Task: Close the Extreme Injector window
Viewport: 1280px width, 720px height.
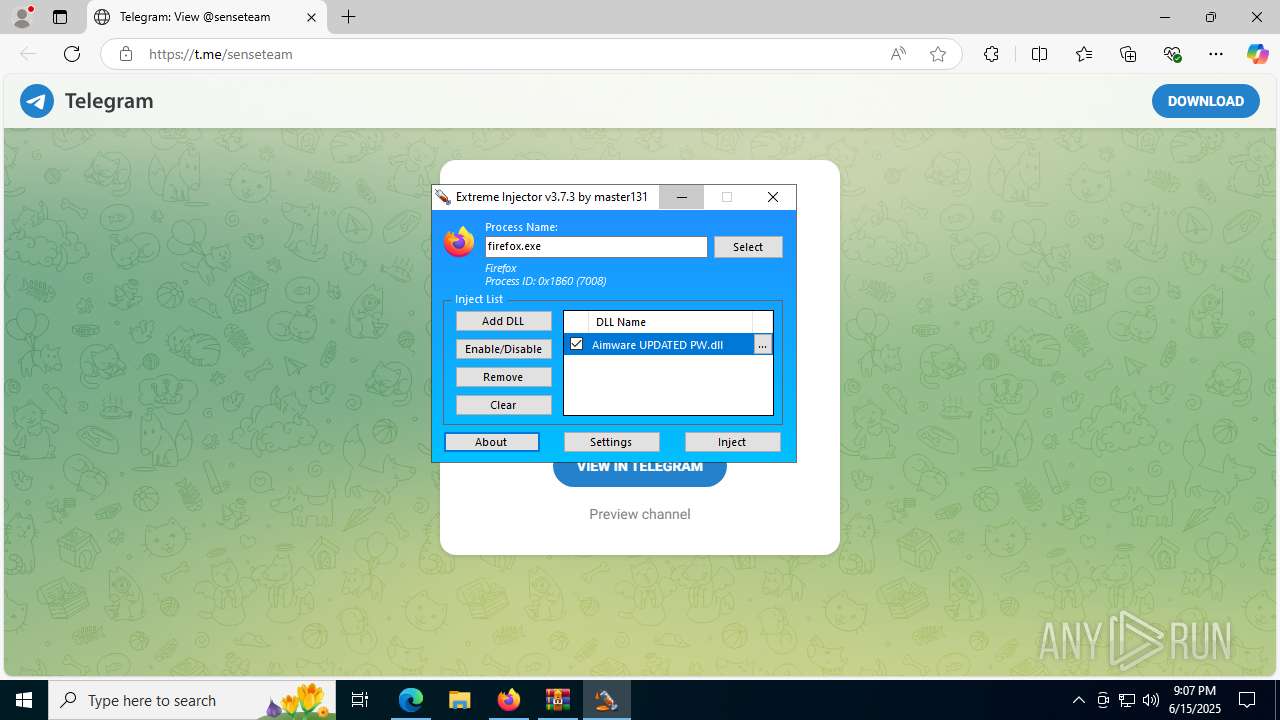Action: [773, 197]
